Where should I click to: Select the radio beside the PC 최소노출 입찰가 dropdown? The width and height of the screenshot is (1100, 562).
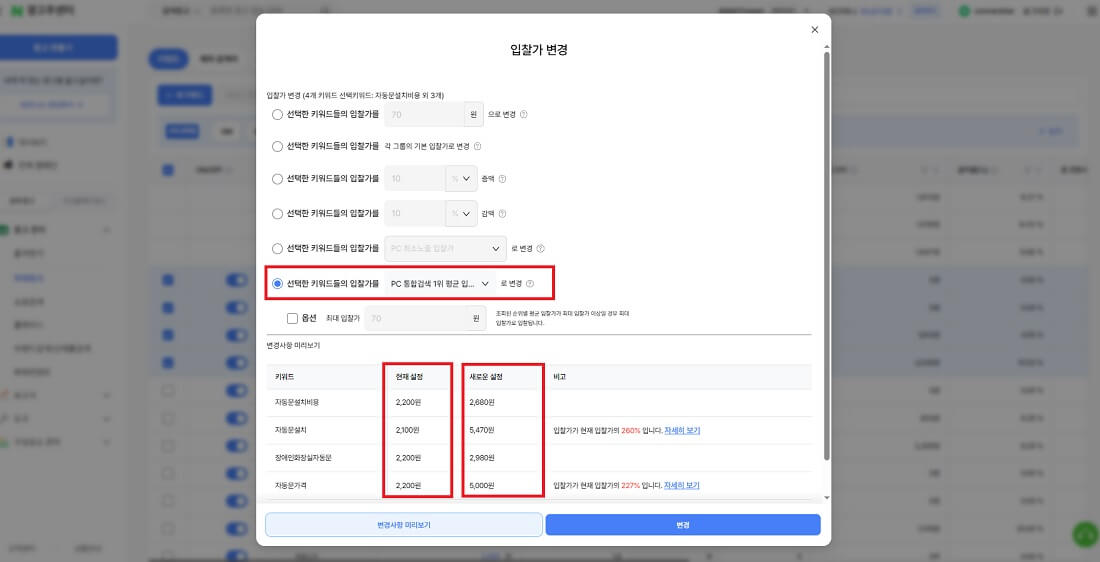pyautogui.click(x=277, y=248)
